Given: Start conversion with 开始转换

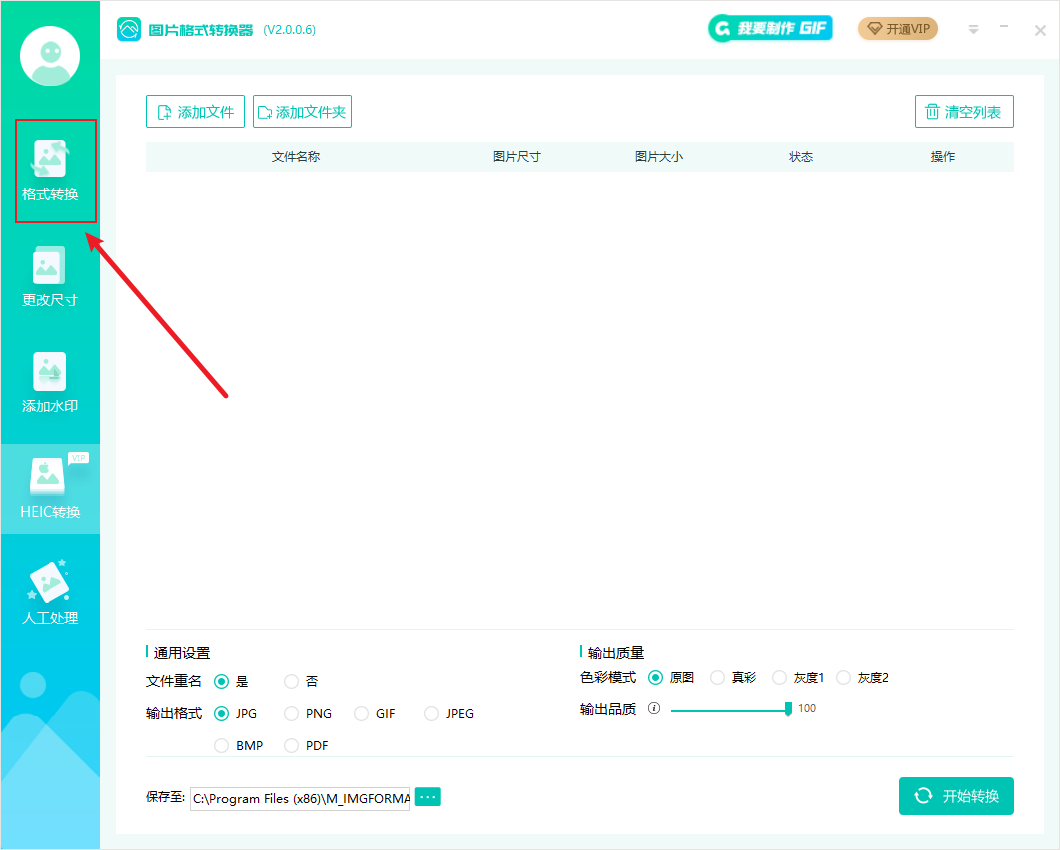Looking at the screenshot, I should point(956,796).
